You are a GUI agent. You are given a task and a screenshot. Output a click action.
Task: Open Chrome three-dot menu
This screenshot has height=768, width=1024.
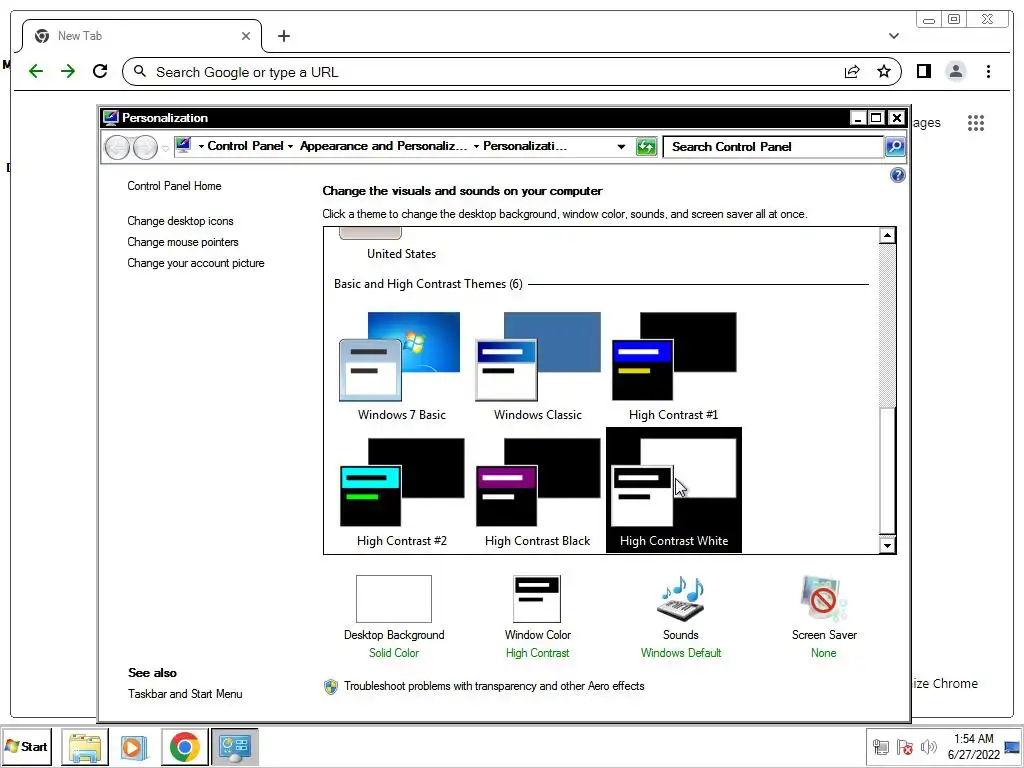988,71
